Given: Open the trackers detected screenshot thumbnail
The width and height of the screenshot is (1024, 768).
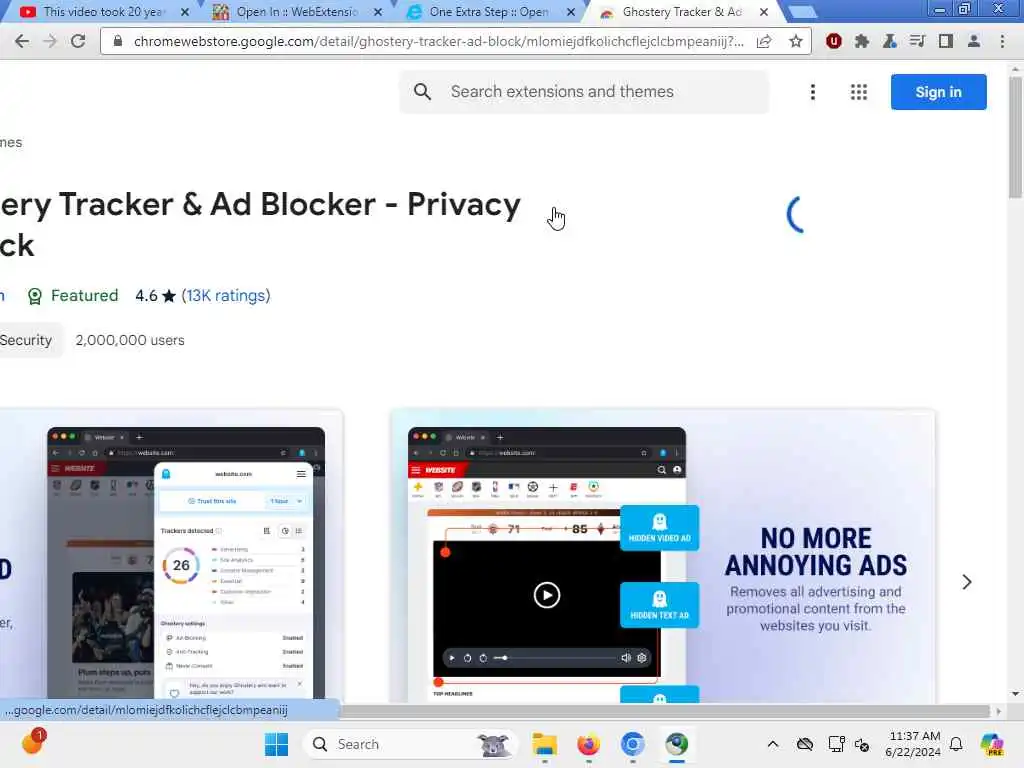Looking at the screenshot, I should coord(171,556).
